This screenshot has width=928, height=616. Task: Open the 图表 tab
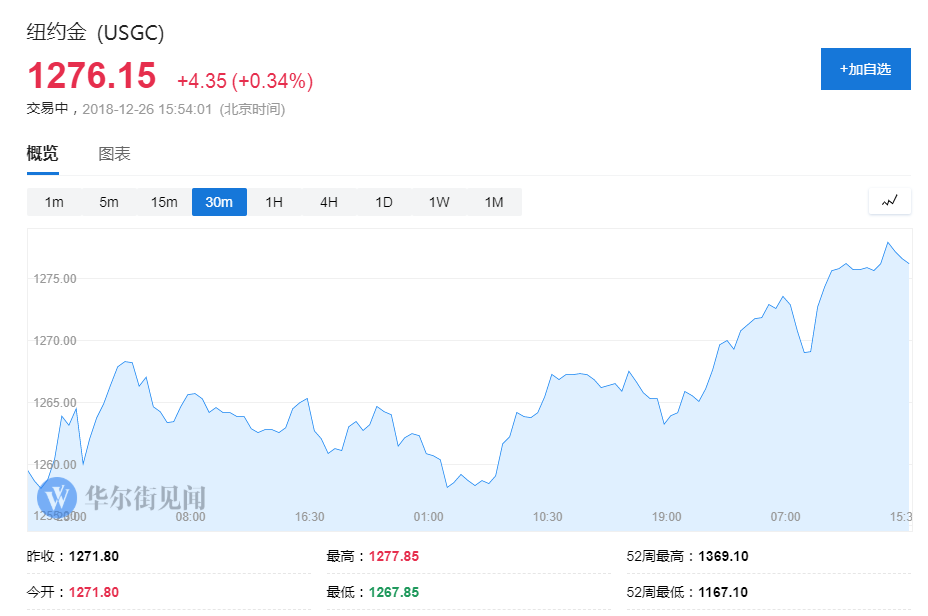click(x=114, y=153)
